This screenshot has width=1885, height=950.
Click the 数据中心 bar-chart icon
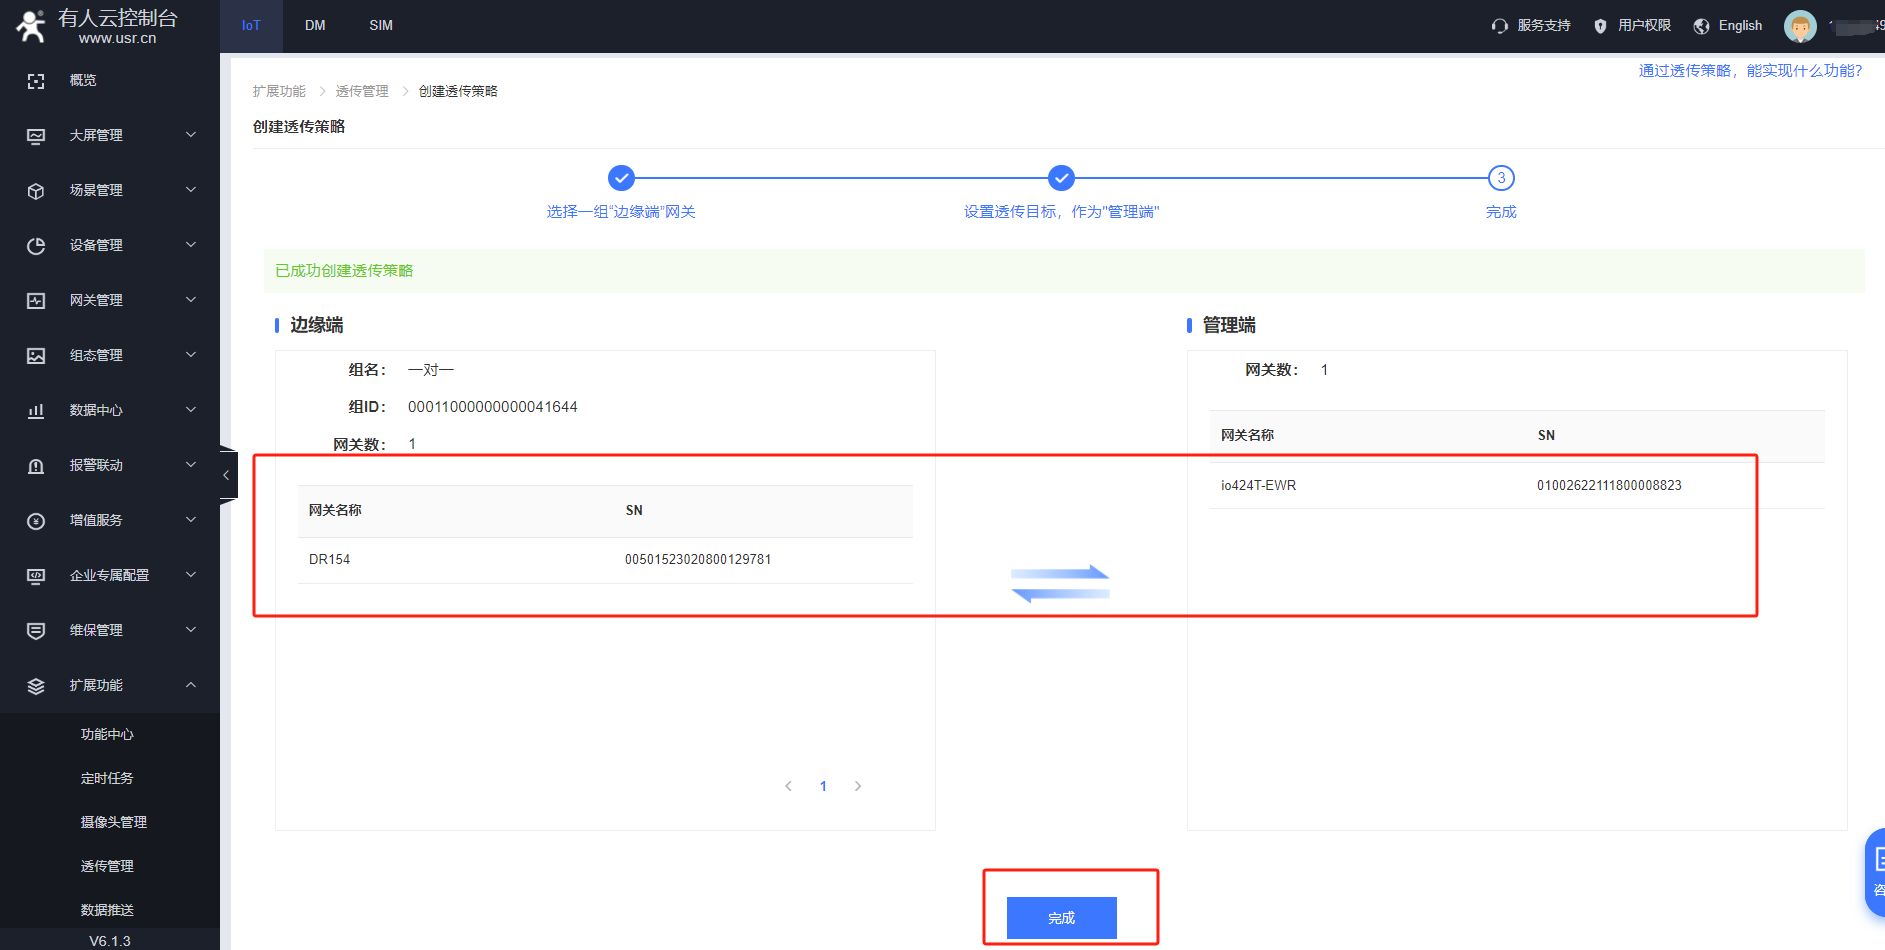[x=36, y=411]
